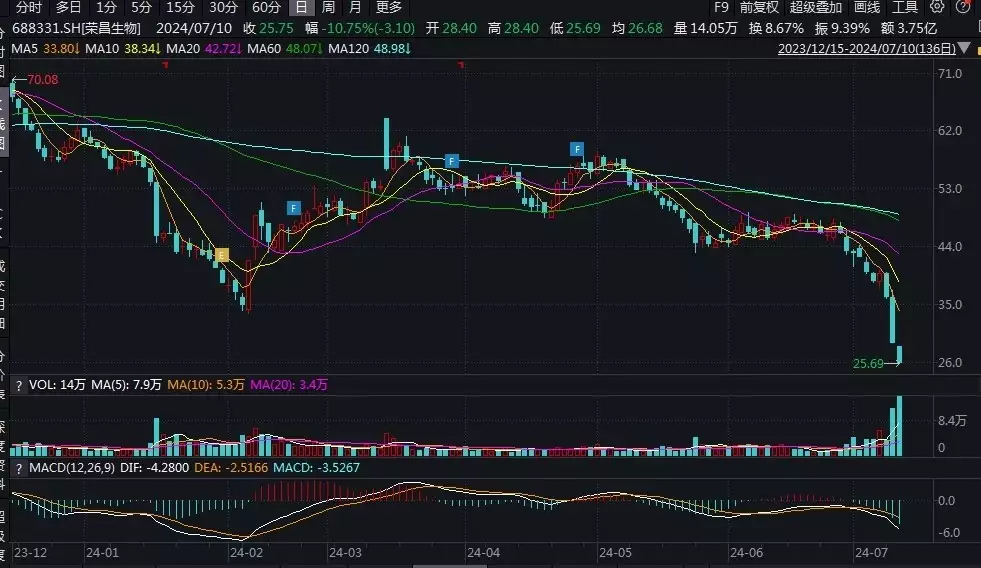Click the 24-05 date axis label
Image resolution: width=981 pixels, height=568 pixels.
pyautogui.click(x=616, y=553)
